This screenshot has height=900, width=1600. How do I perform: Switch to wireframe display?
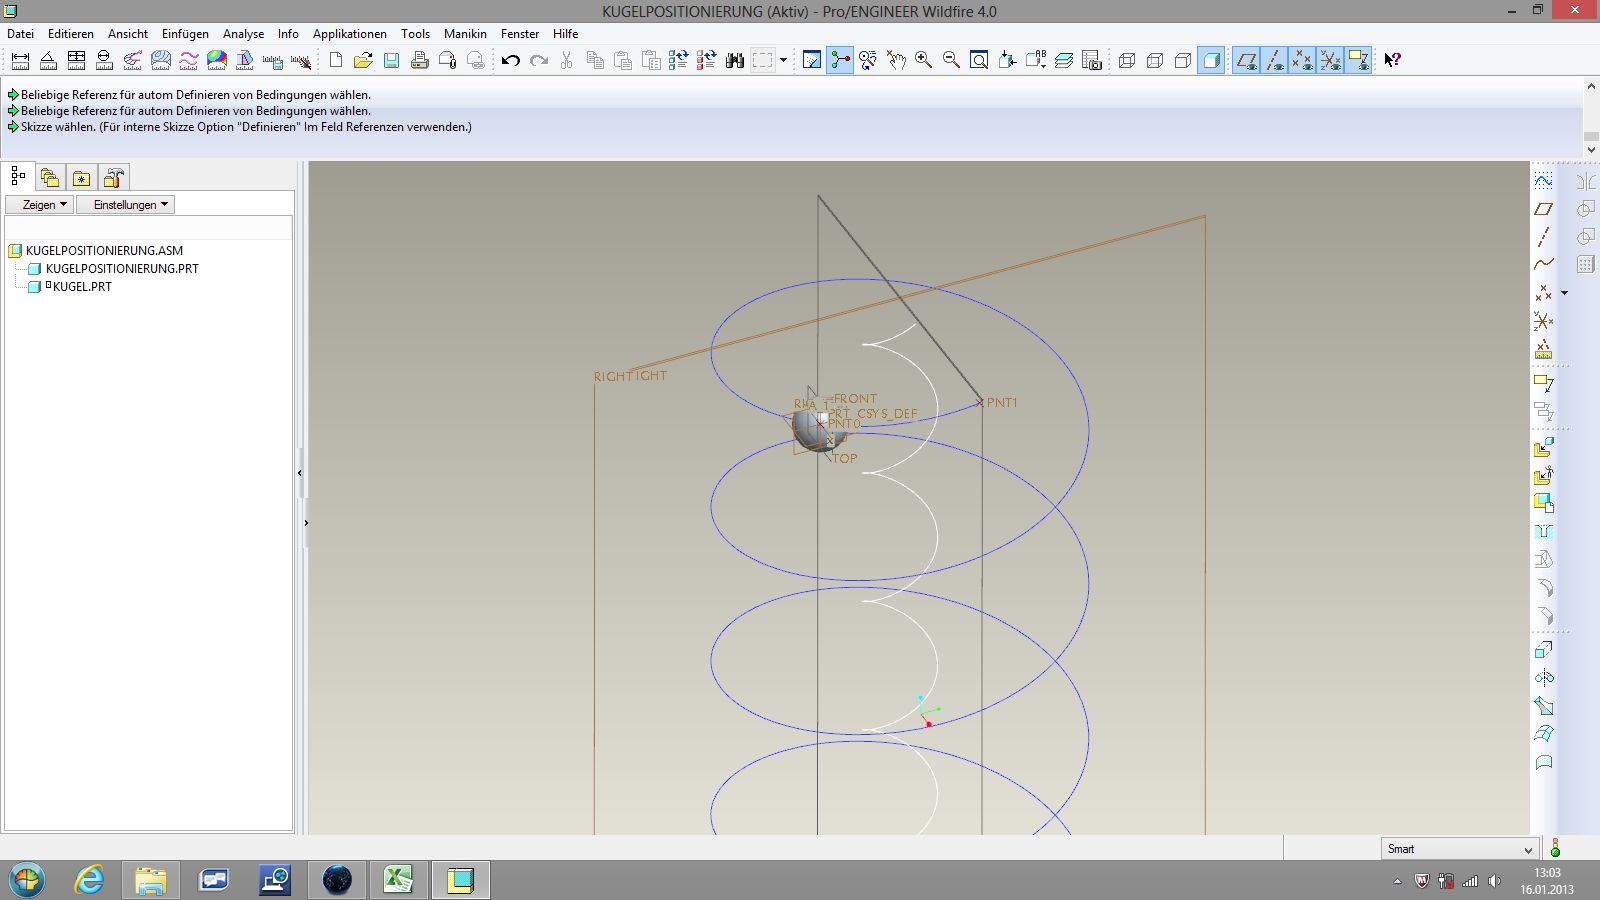click(1127, 60)
